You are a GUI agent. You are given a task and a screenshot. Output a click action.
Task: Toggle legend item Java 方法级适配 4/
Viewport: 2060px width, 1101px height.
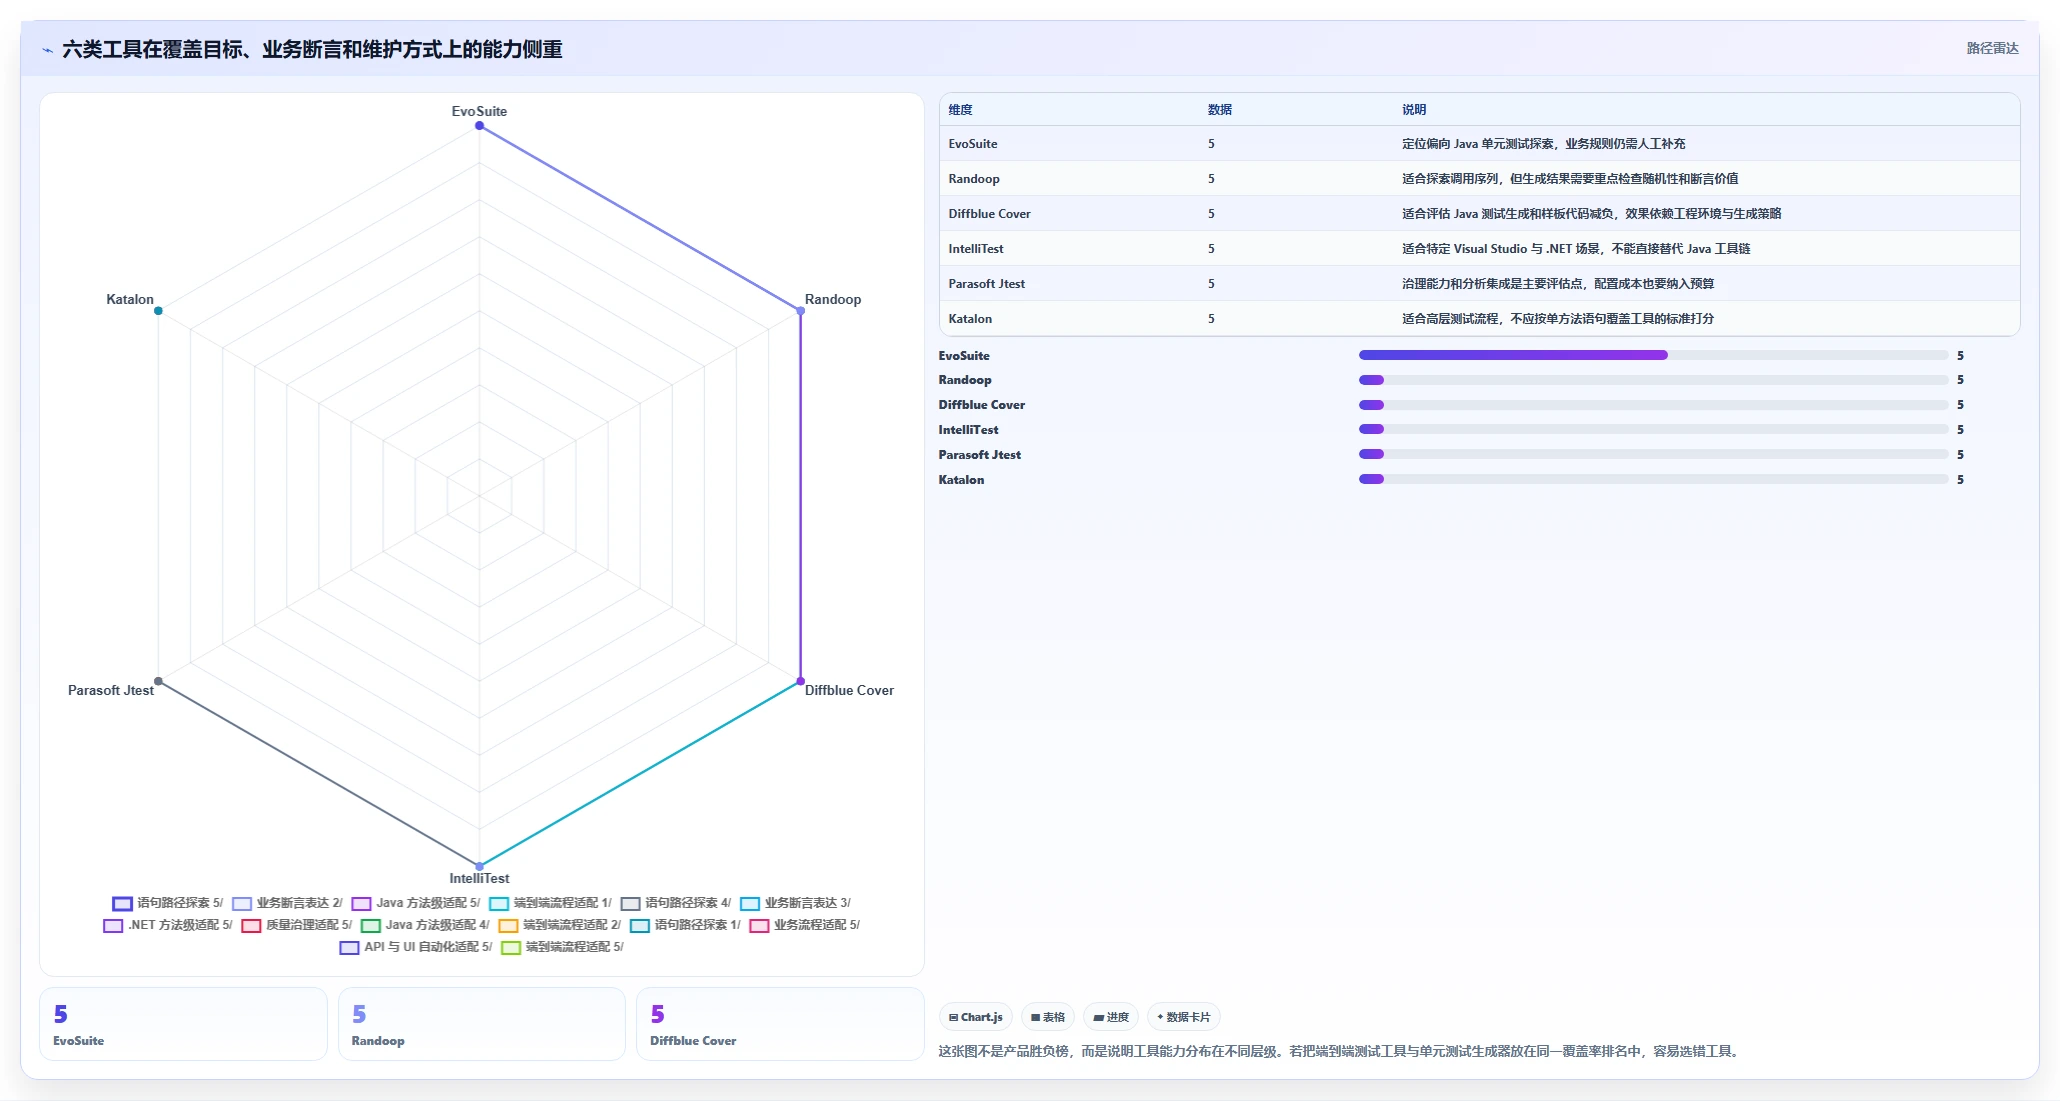pos(425,925)
